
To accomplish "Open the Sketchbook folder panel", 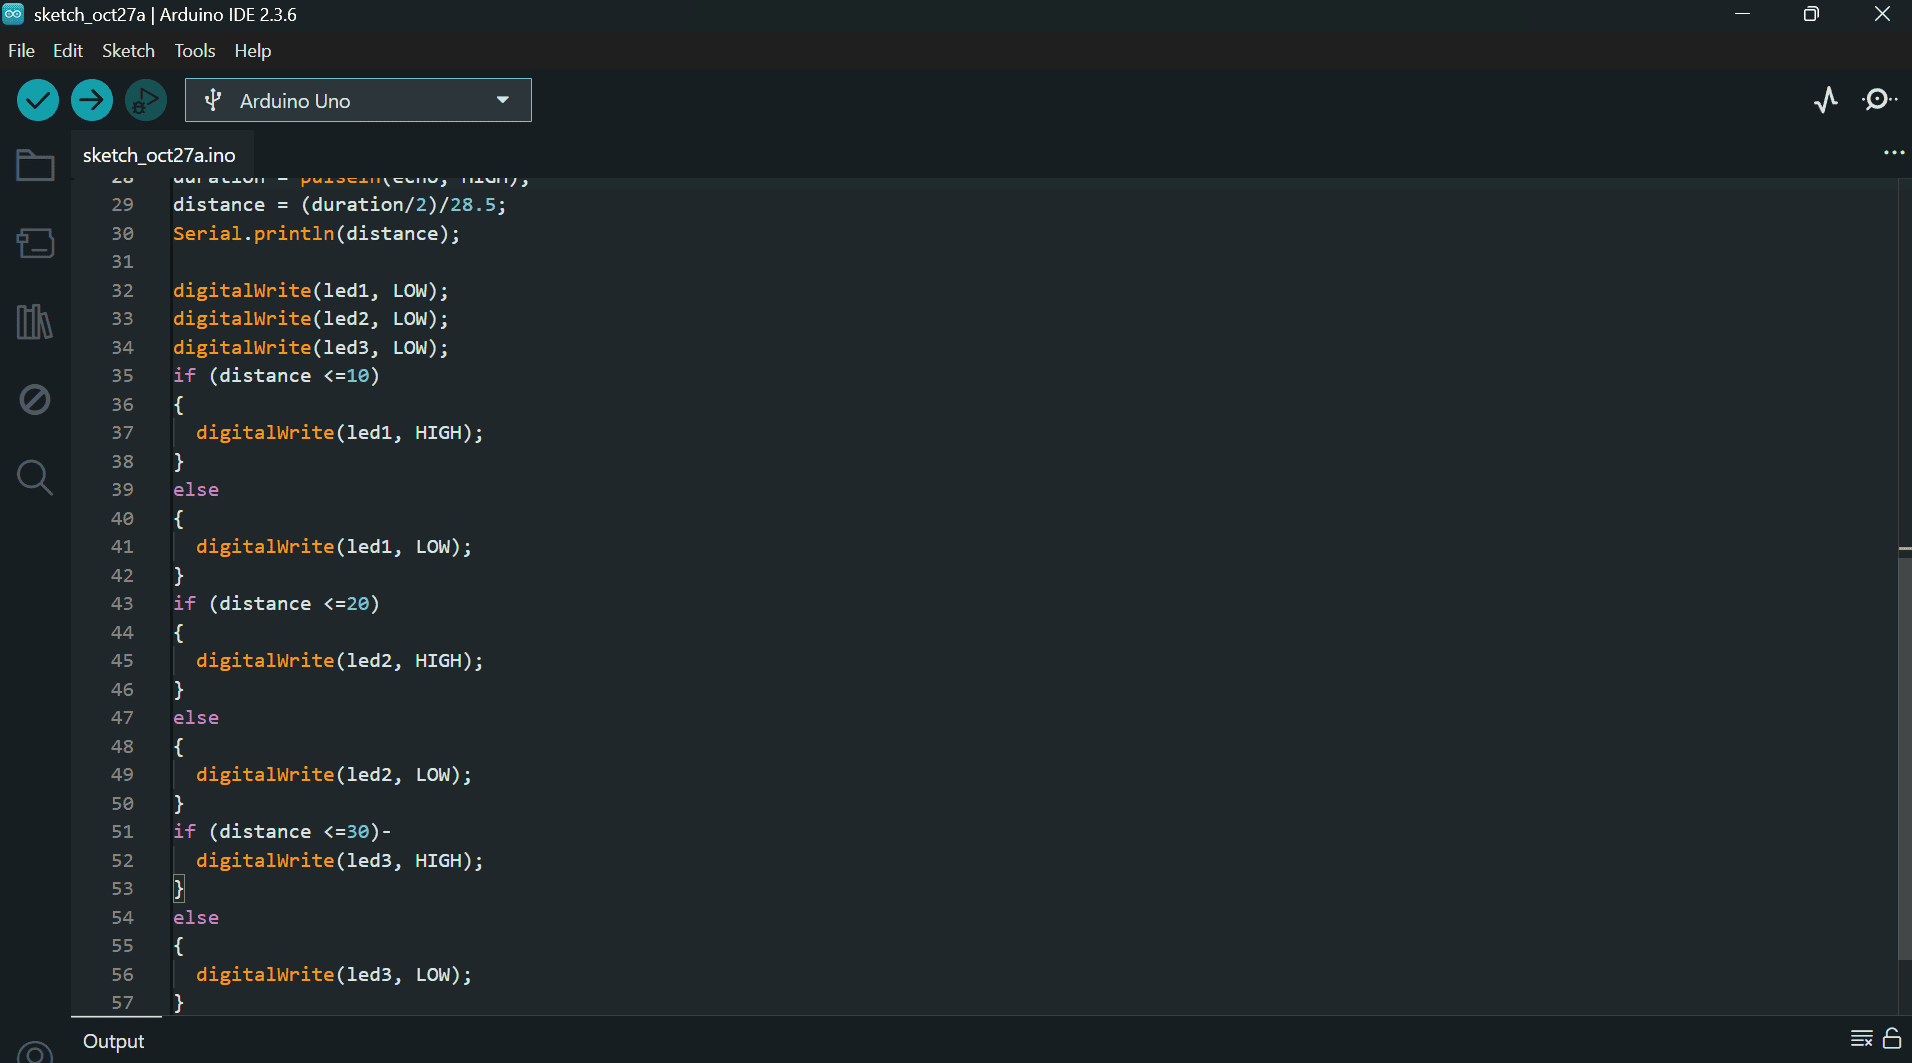I will coord(35,165).
